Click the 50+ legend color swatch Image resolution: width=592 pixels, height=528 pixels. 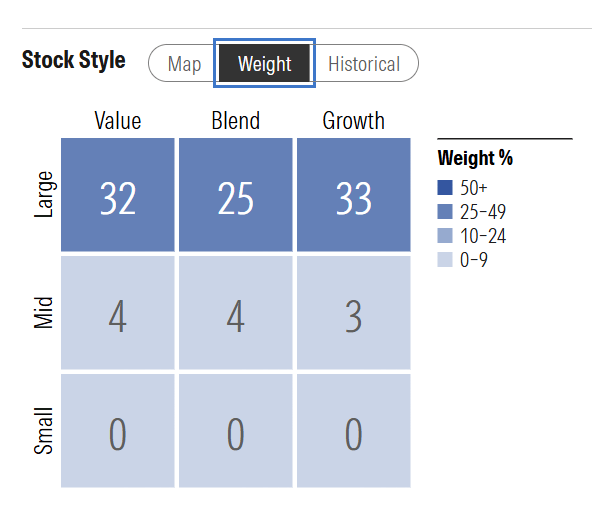tap(445, 187)
